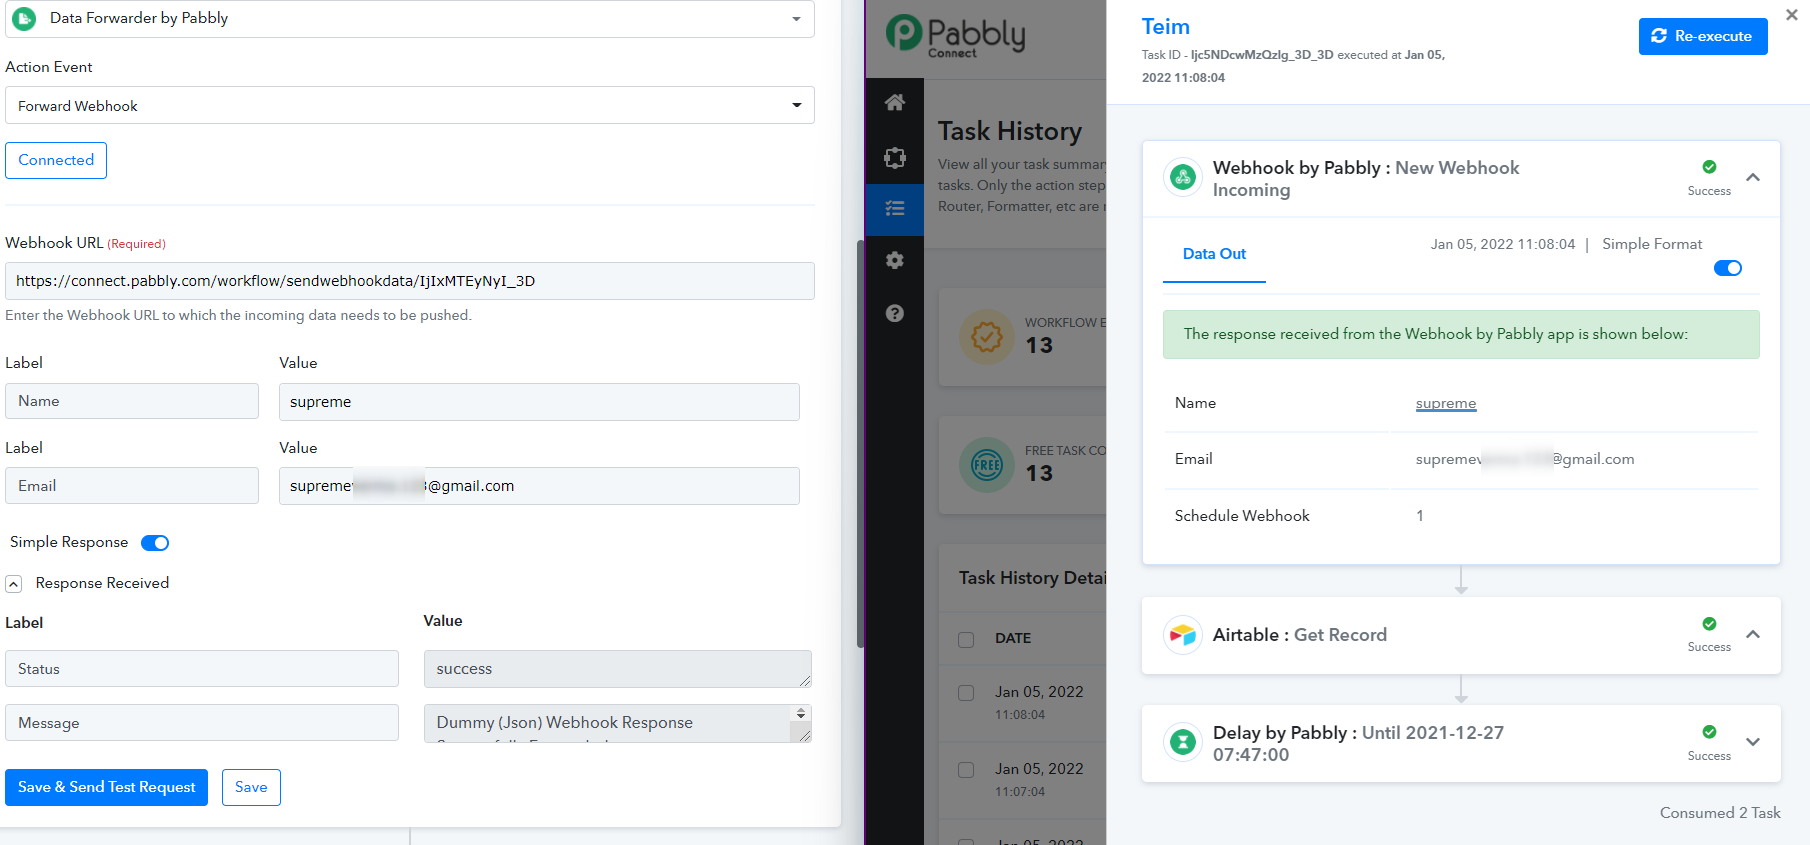Click the Airtable step icon

pos(1183,635)
